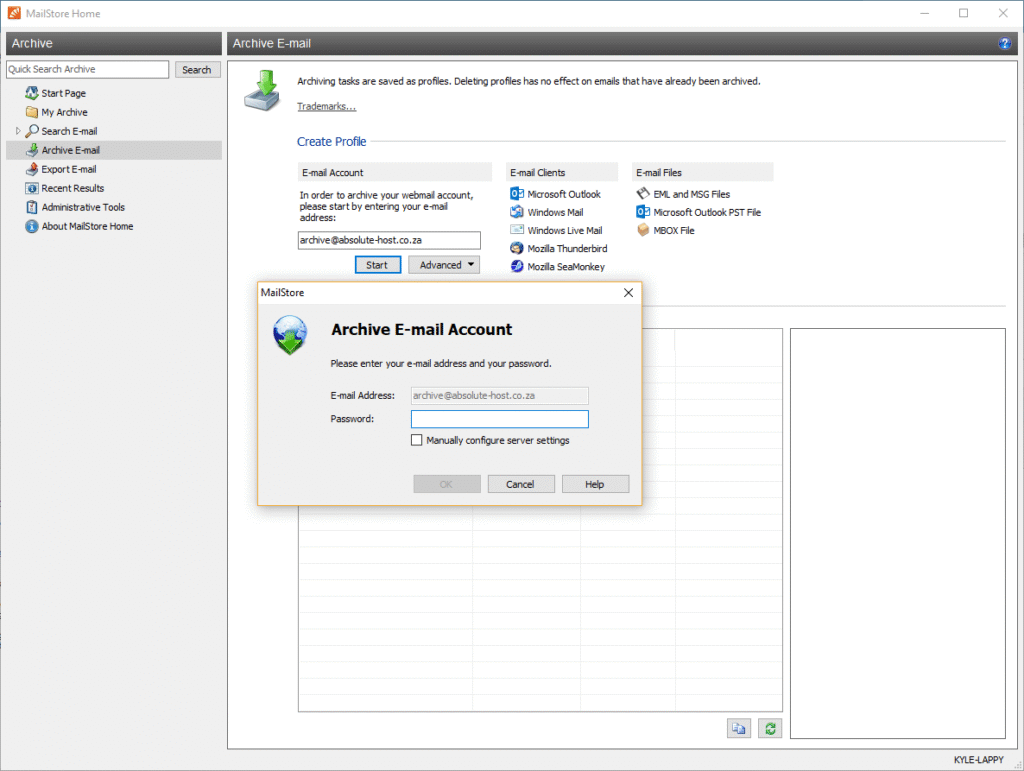
Task: Click the EML and MSG Files icon
Action: [x=643, y=194]
